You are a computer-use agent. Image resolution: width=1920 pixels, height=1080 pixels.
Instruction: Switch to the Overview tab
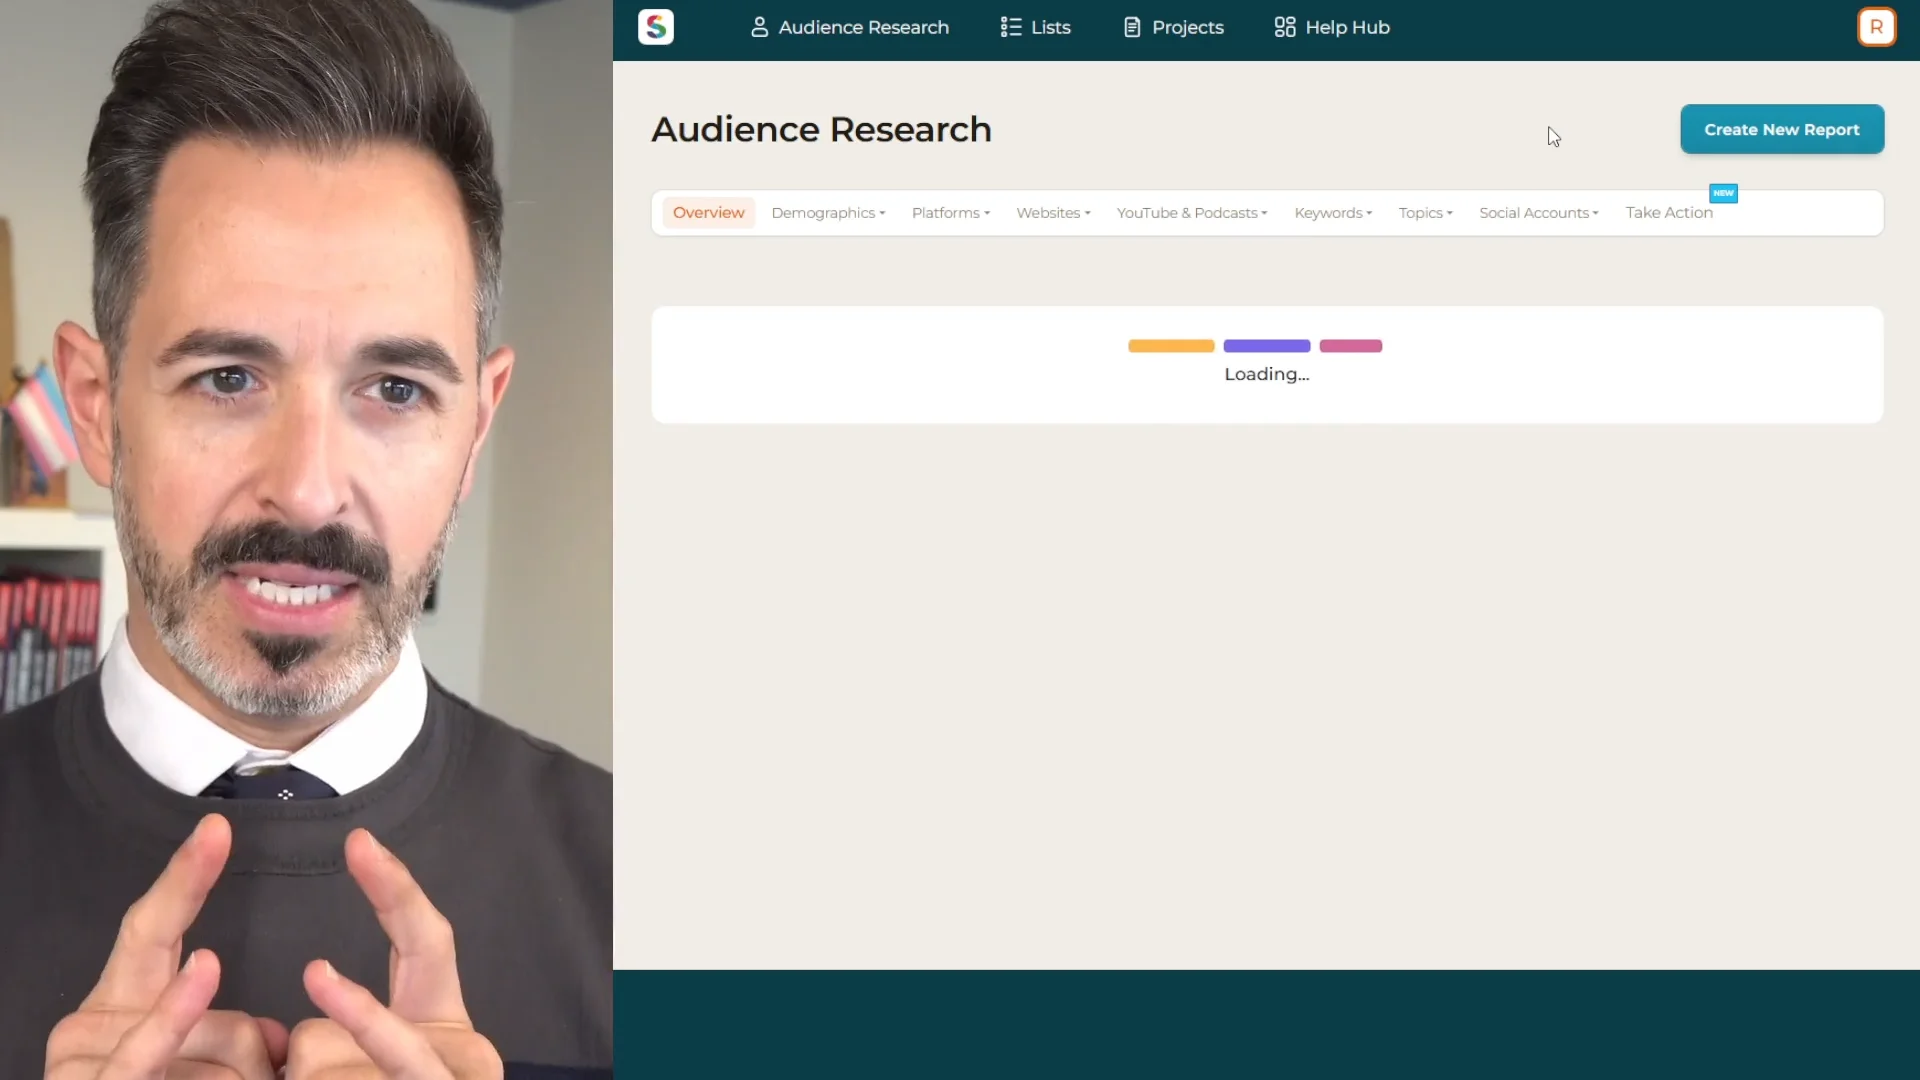[708, 212]
